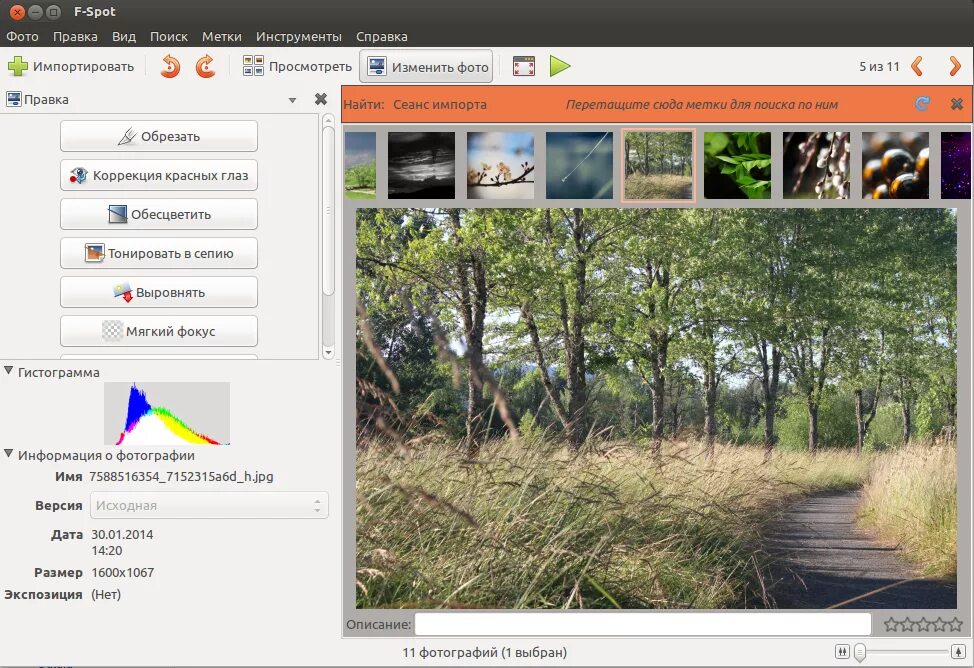Rotate photo left with counter-clockwise arrow
Viewport: 974px width, 668px height.
tap(170, 66)
